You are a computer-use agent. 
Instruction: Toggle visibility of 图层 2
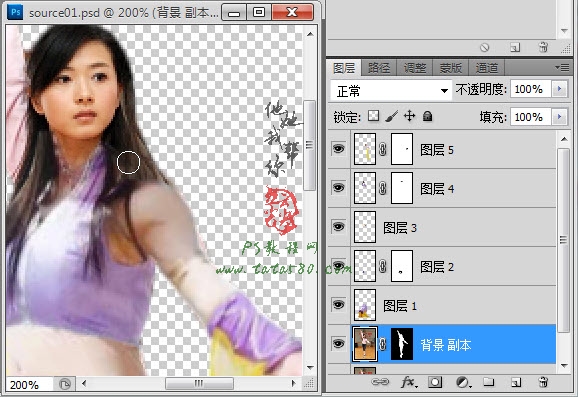[x=338, y=266]
